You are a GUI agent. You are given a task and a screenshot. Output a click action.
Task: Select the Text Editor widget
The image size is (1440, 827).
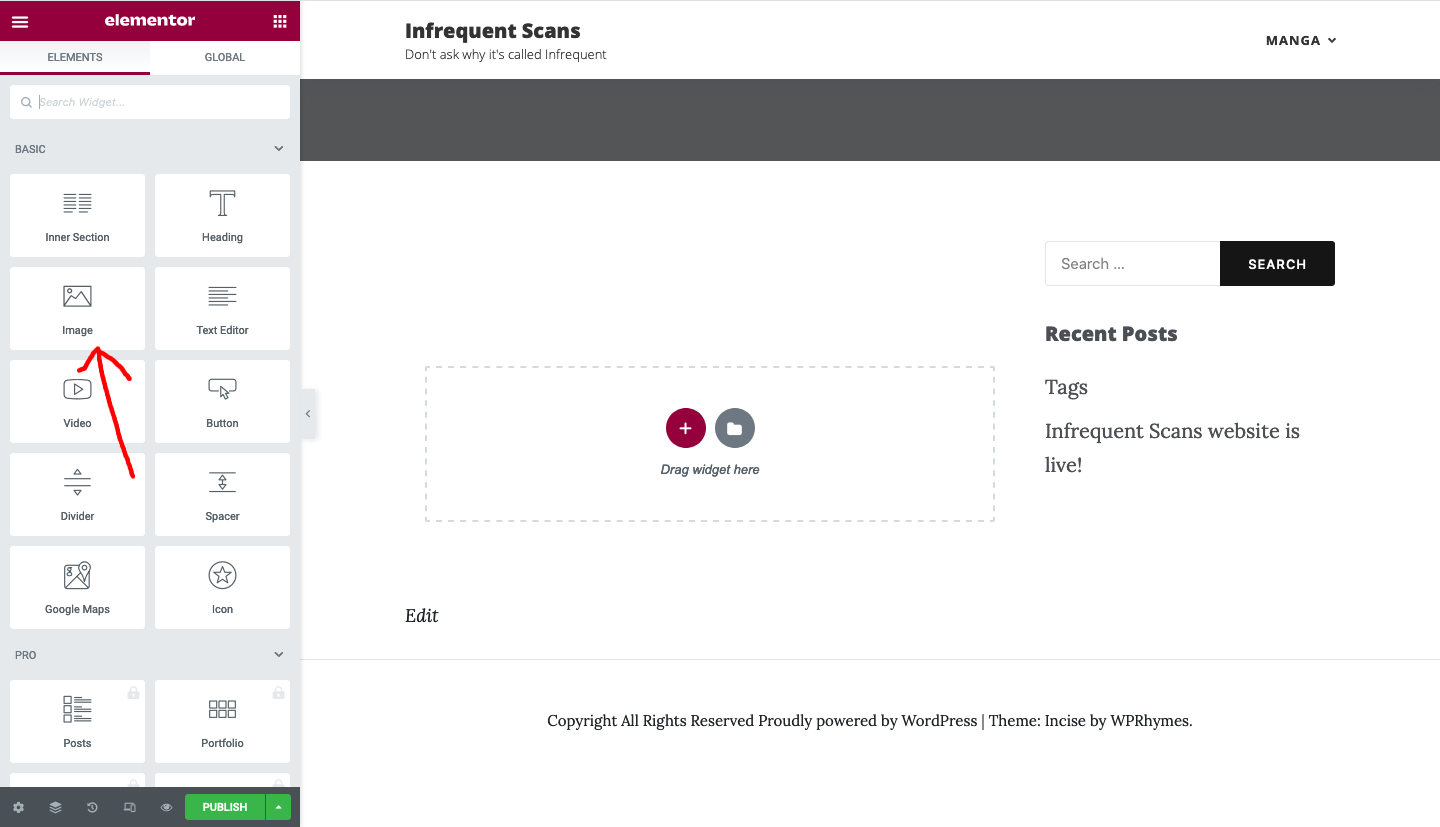(x=222, y=308)
